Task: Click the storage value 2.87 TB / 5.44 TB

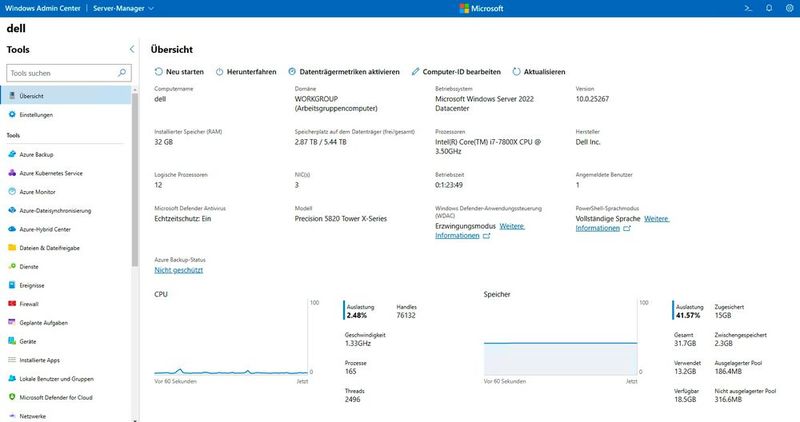Action: click(x=320, y=142)
